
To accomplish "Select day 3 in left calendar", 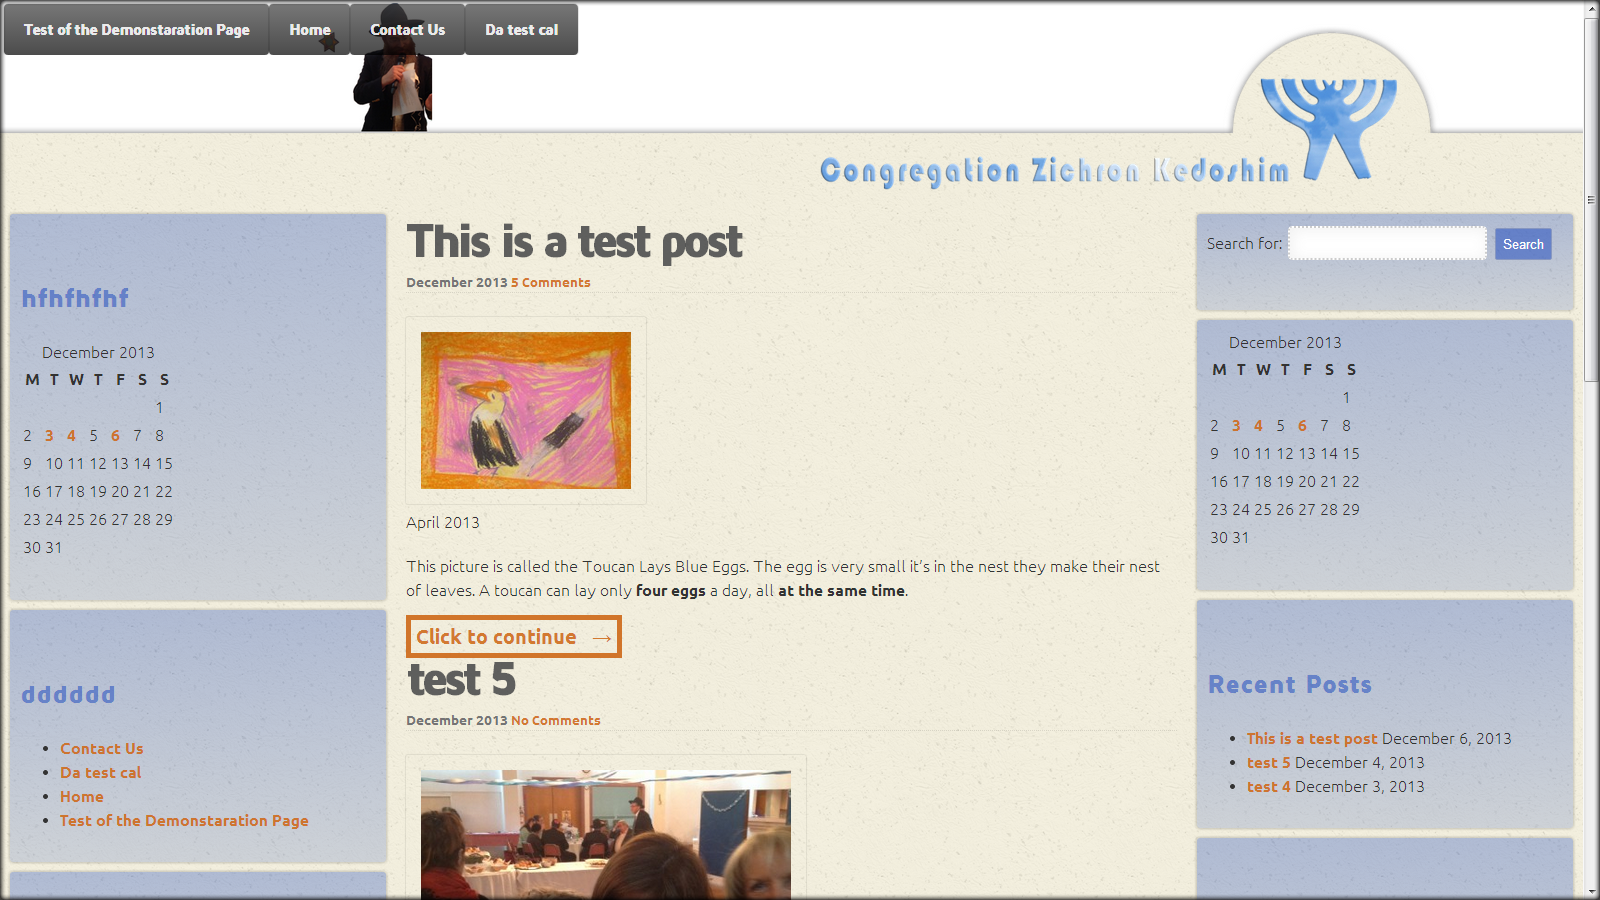I will point(49,436).
